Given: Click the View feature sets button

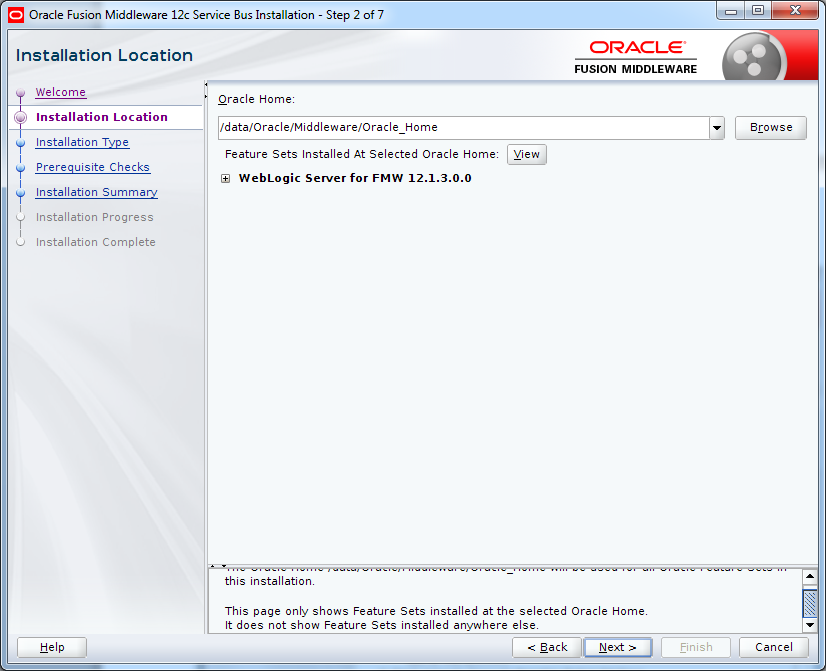Looking at the screenshot, I should coord(527,154).
